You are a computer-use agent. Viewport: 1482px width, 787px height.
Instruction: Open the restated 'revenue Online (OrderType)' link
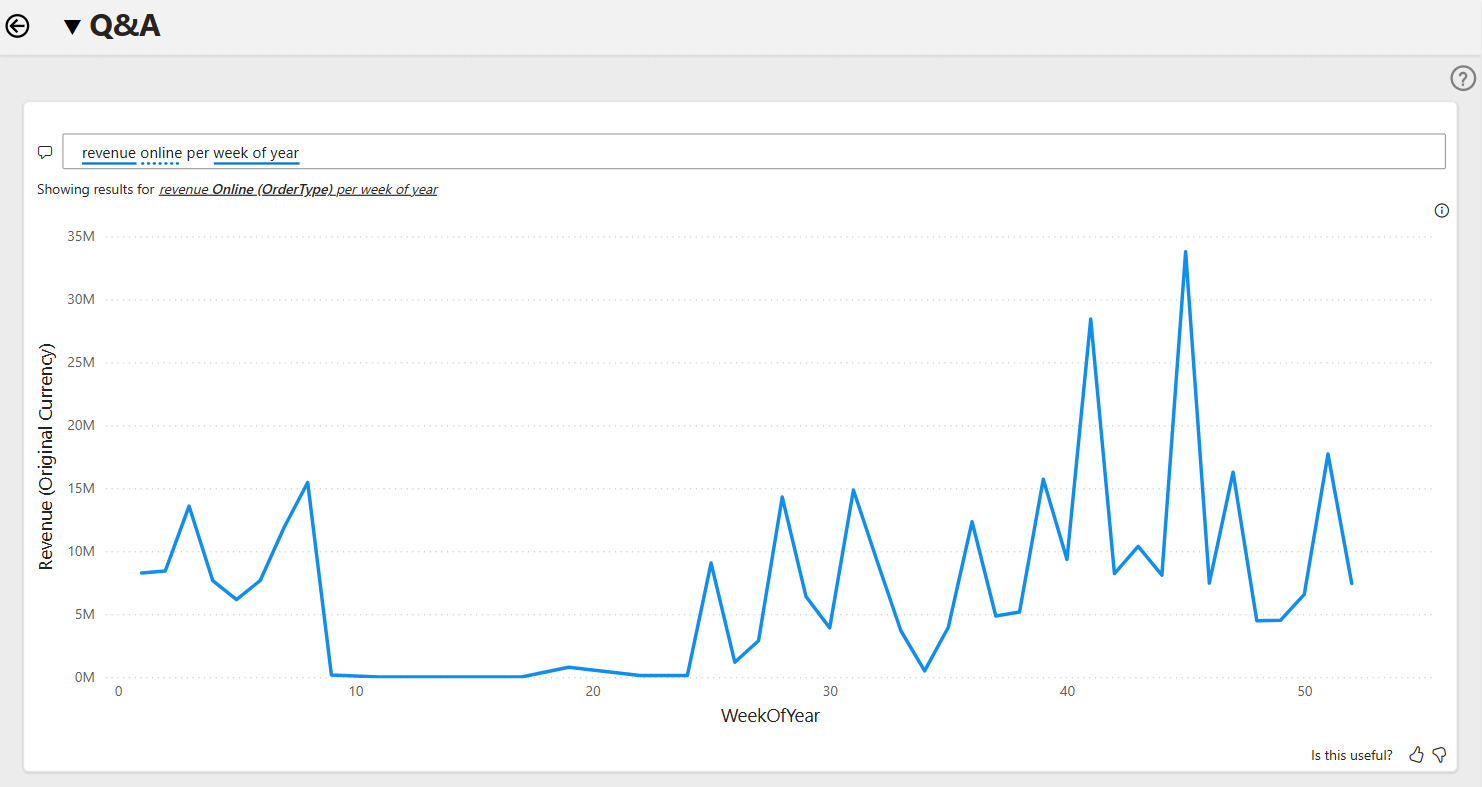pyautogui.click(x=246, y=189)
